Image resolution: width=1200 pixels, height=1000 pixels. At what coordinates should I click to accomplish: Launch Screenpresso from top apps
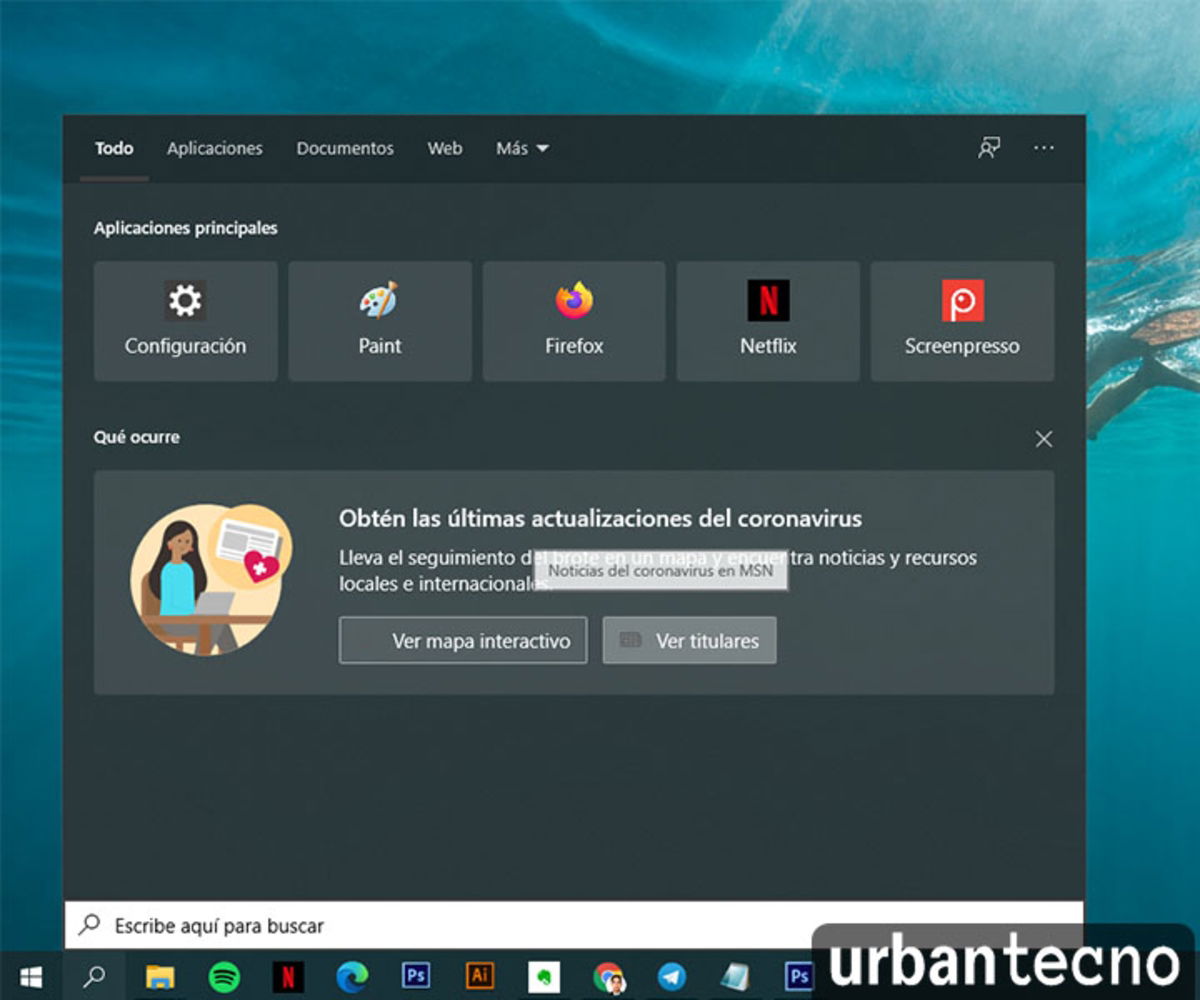click(961, 320)
